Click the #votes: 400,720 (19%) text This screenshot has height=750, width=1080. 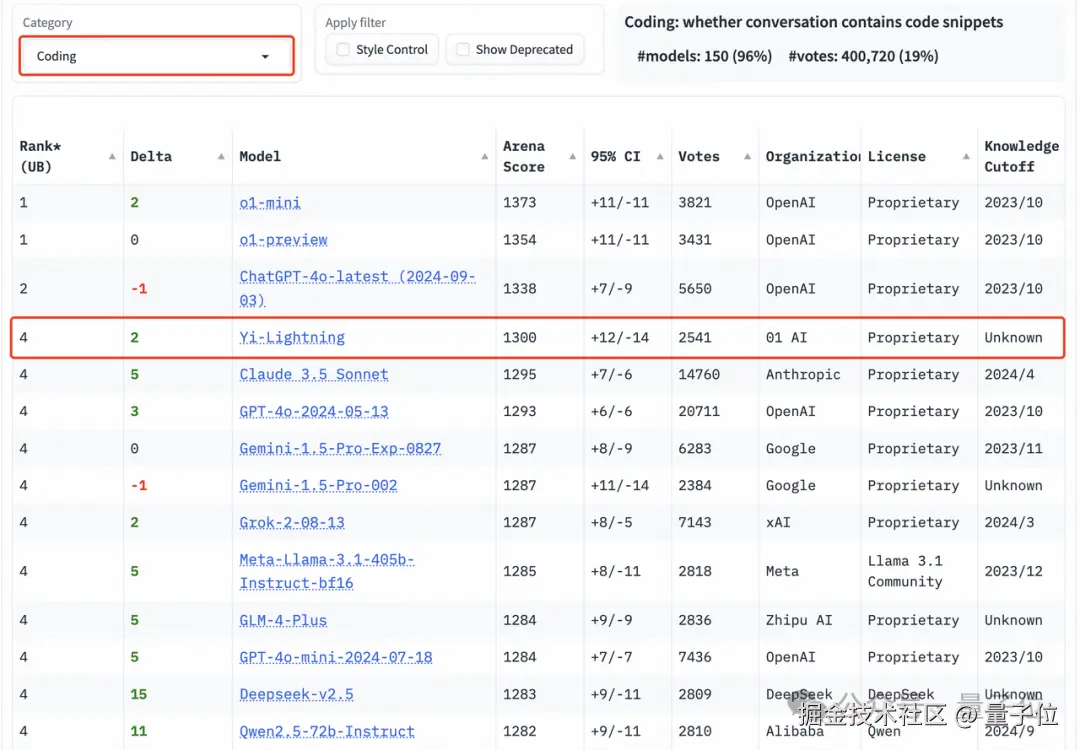[x=864, y=56]
